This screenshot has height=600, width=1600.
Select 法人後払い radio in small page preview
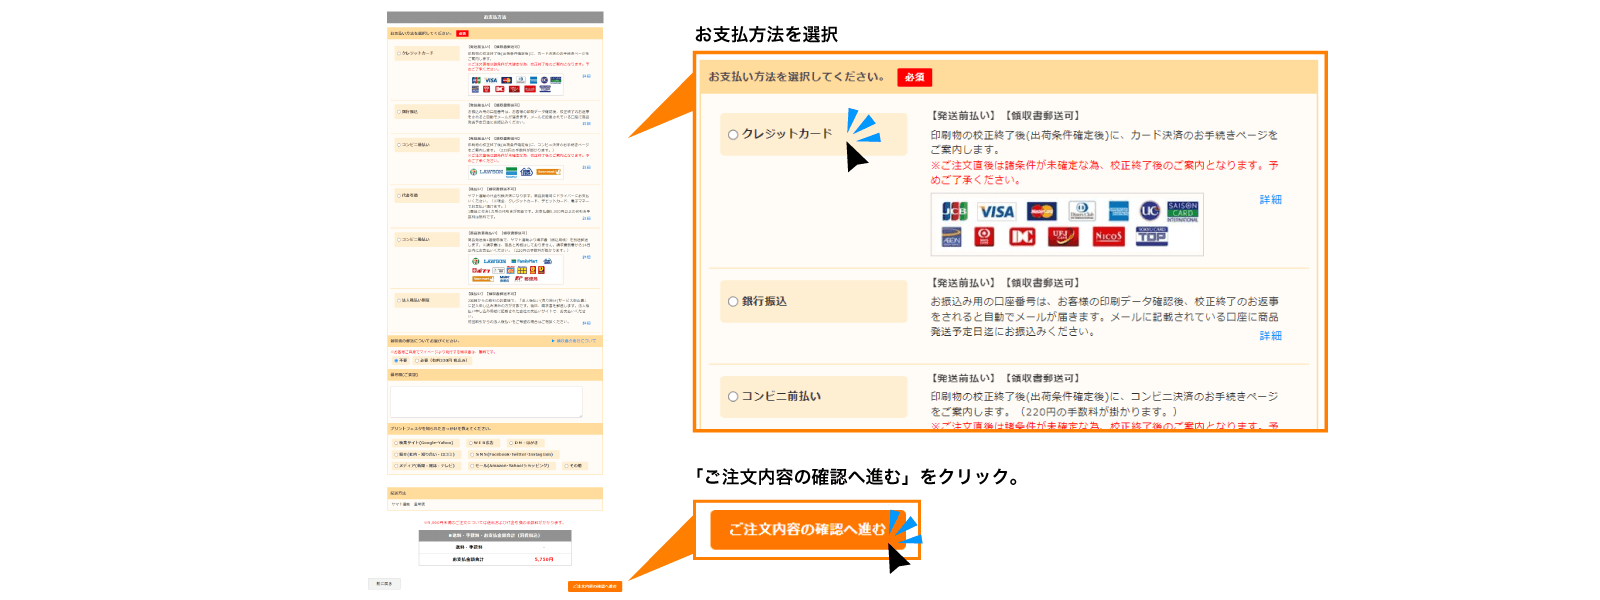(398, 300)
